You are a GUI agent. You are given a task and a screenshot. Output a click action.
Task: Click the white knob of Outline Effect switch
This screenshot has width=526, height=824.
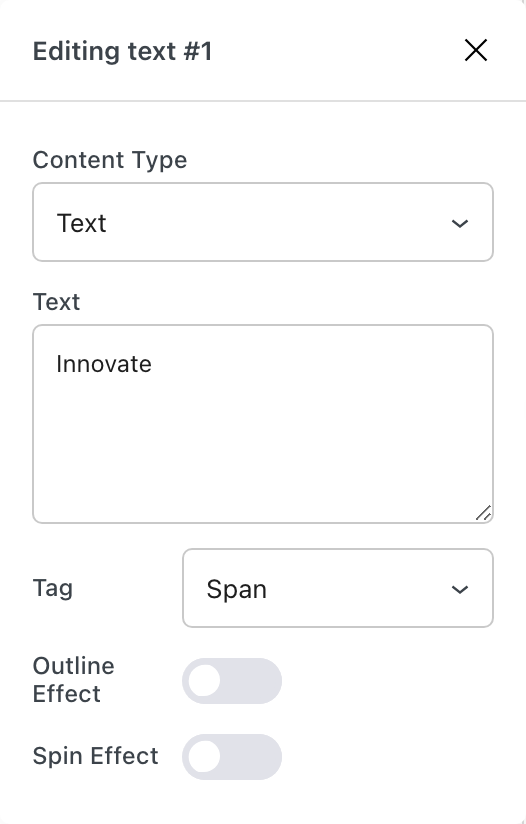coord(204,681)
